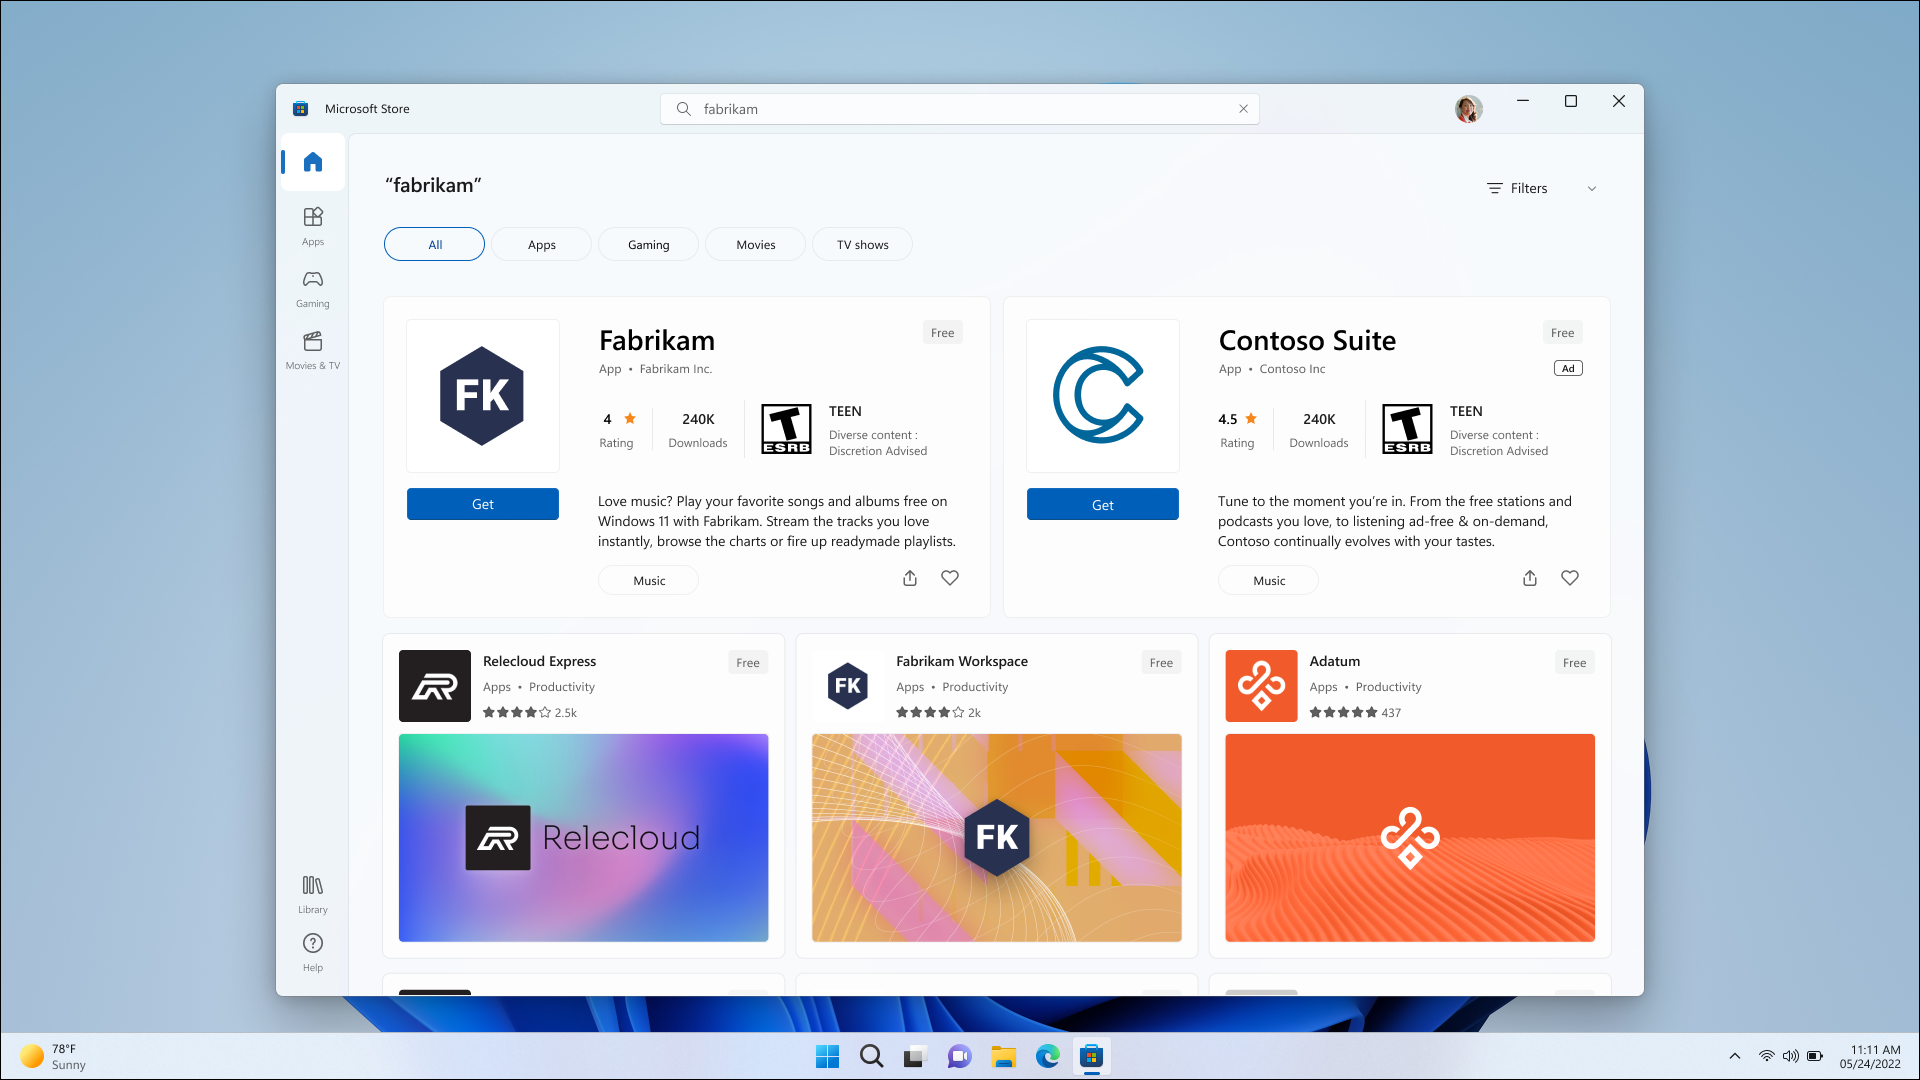Select the All filter tab
1920x1080 pixels.
[434, 244]
